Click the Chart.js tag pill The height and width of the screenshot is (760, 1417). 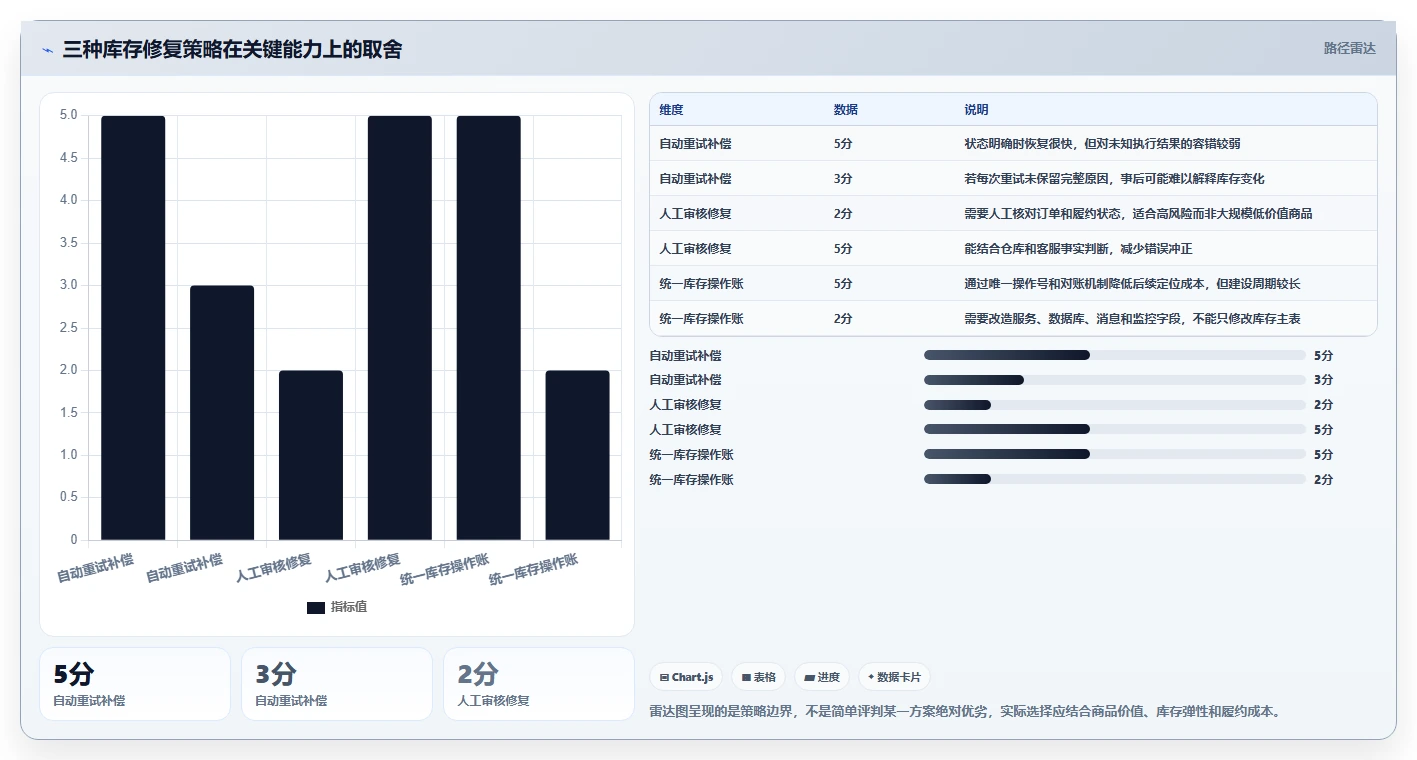click(x=686, y=677)
